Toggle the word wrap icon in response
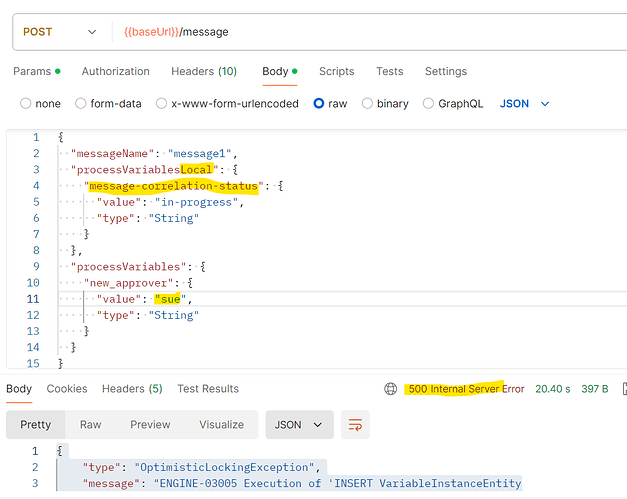Screen dimensions: 627x499 [x=355, y=425]
